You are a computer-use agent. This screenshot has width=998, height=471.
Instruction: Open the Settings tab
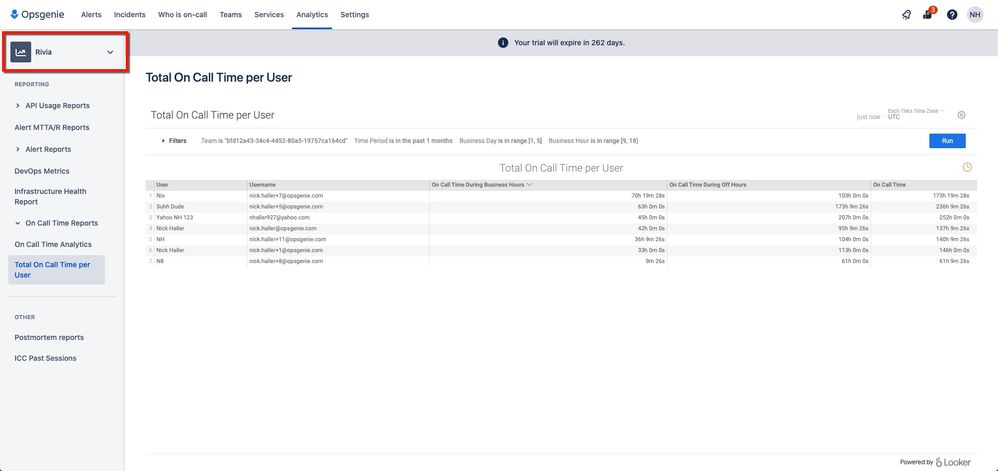tap(355, 15)
